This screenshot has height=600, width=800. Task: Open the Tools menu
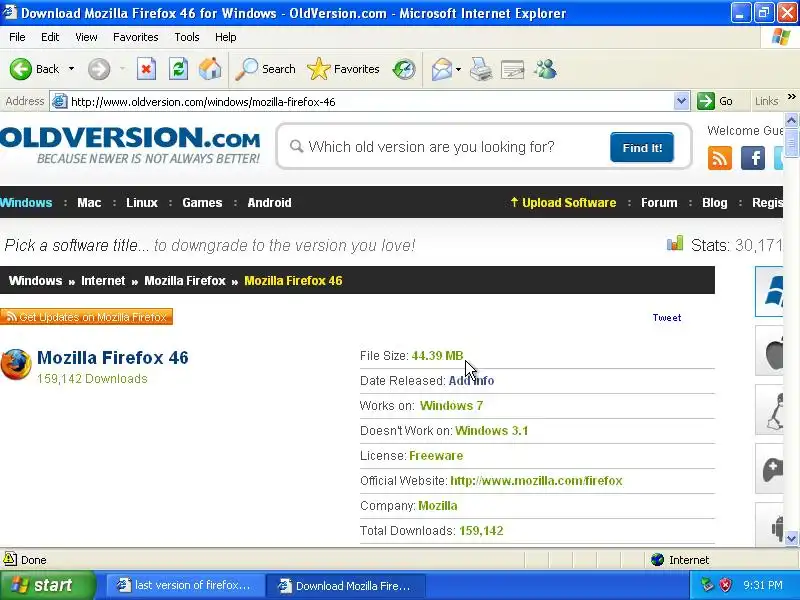[x=187, y=37]
